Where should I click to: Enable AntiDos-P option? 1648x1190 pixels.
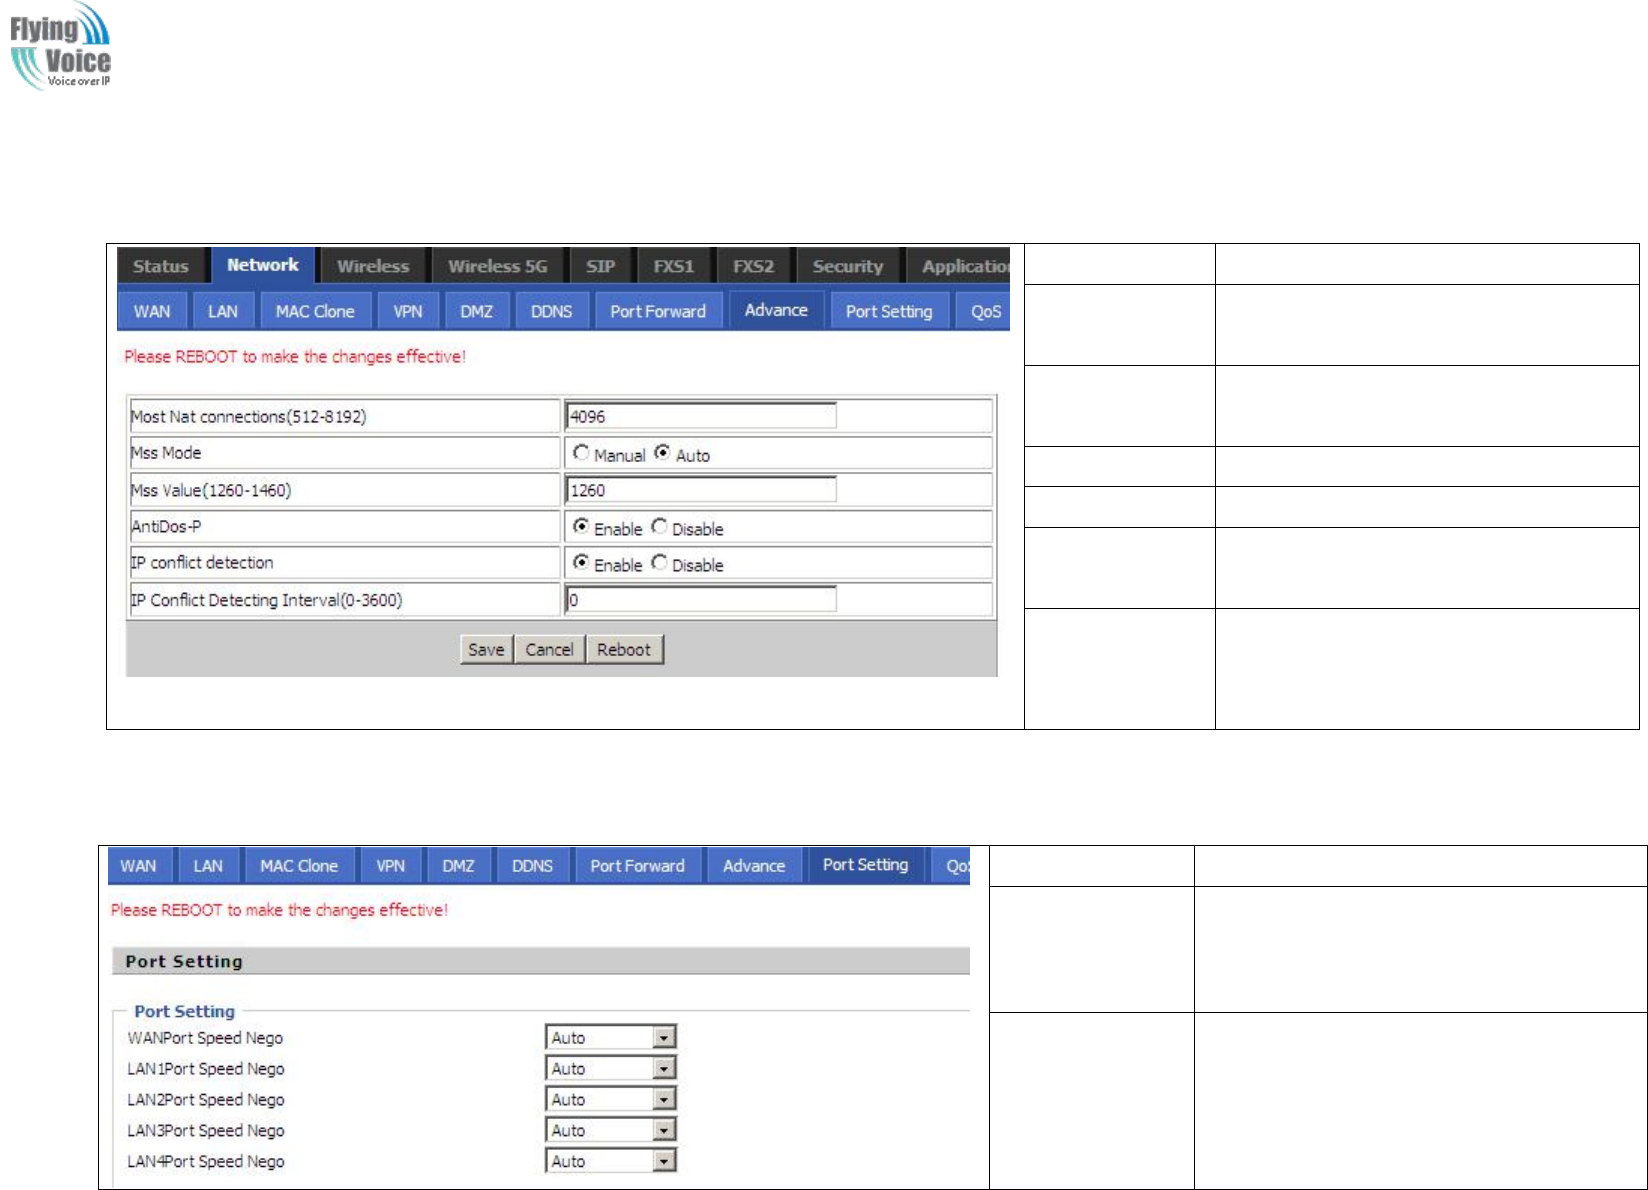[x=581, y=526]
